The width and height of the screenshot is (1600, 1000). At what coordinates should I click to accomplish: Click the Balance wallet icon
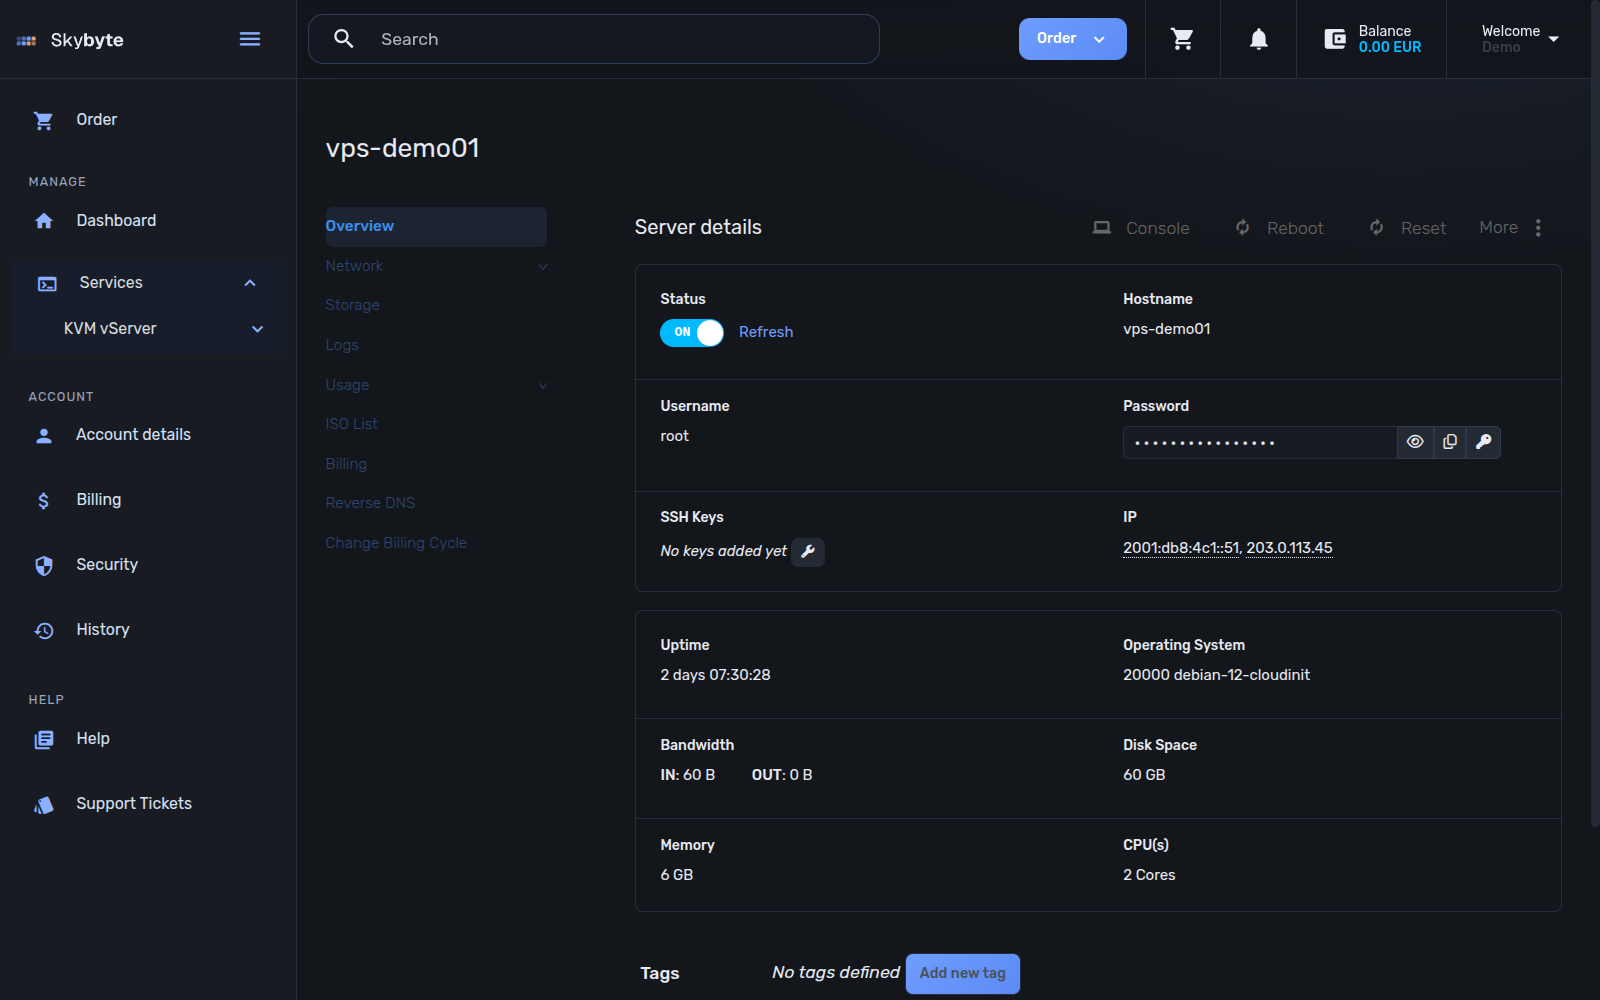pos(1335,39)
